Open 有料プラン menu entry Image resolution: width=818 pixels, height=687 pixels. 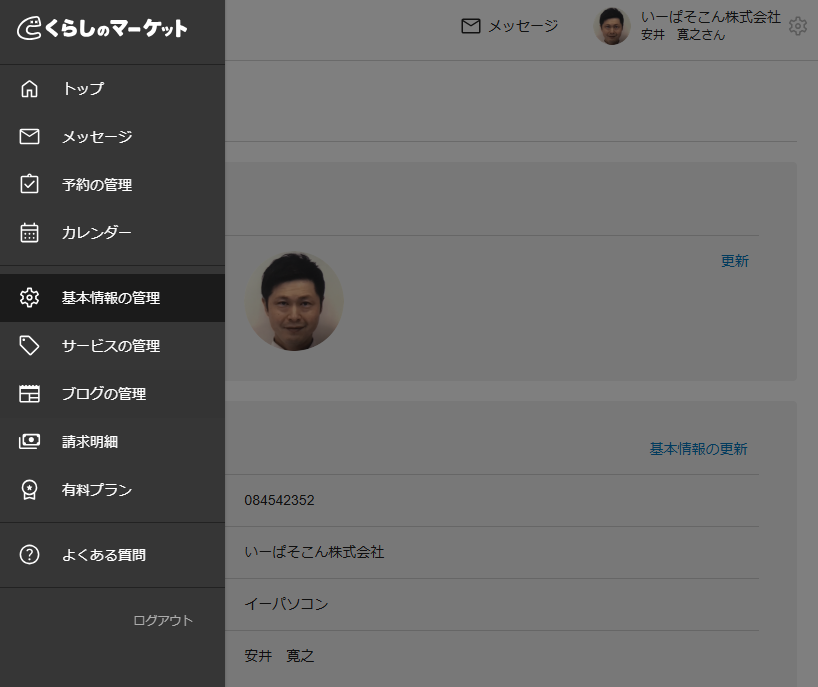tap(97, 490)
